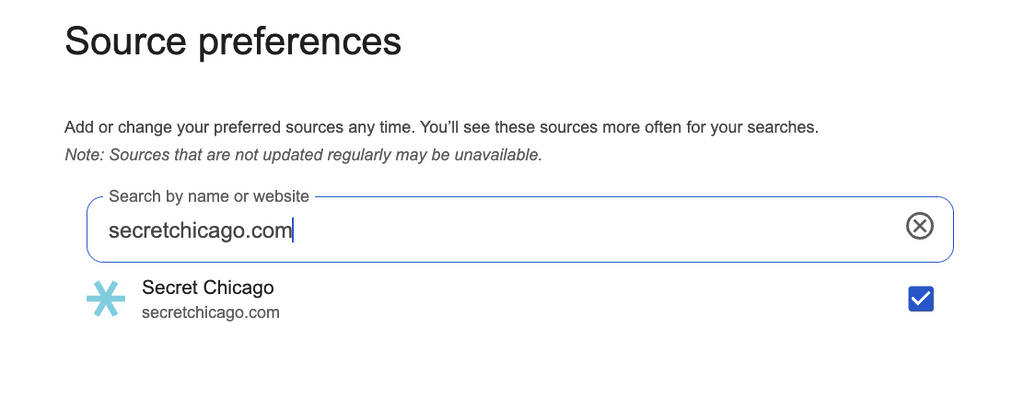This screenshot has height=400, width=1024.
Task: Click the 'Search by name or website' label
Action: (209, 196)
